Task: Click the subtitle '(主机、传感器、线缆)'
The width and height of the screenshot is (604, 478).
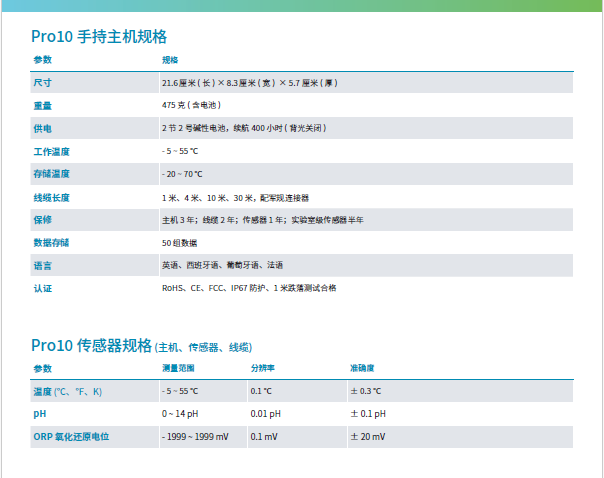Action: pyautogui.click(x=203, y=348)
